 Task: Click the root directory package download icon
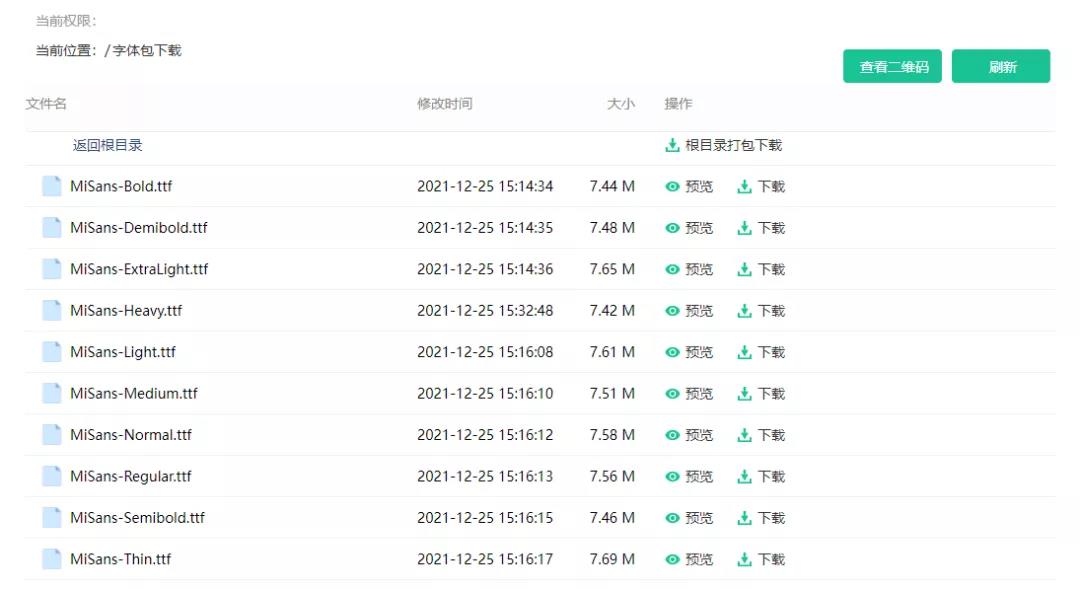tap(672, 145)
